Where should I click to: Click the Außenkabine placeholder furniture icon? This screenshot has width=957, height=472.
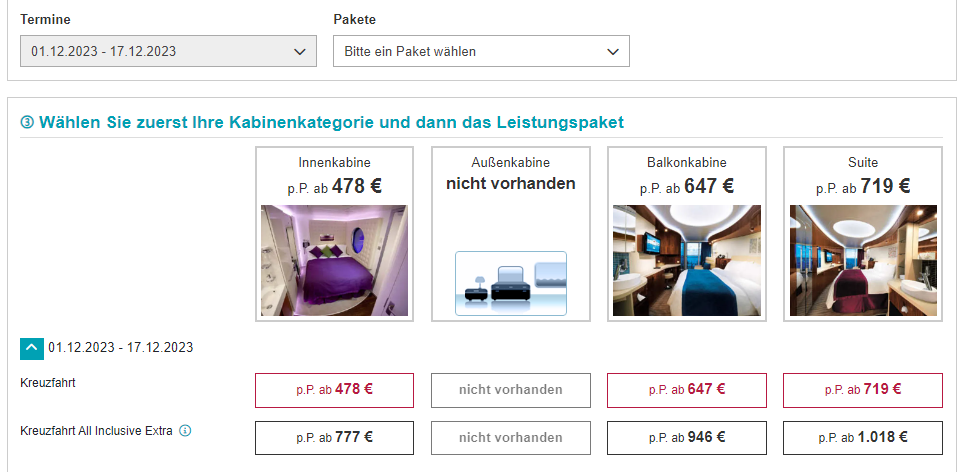point(511,283)
